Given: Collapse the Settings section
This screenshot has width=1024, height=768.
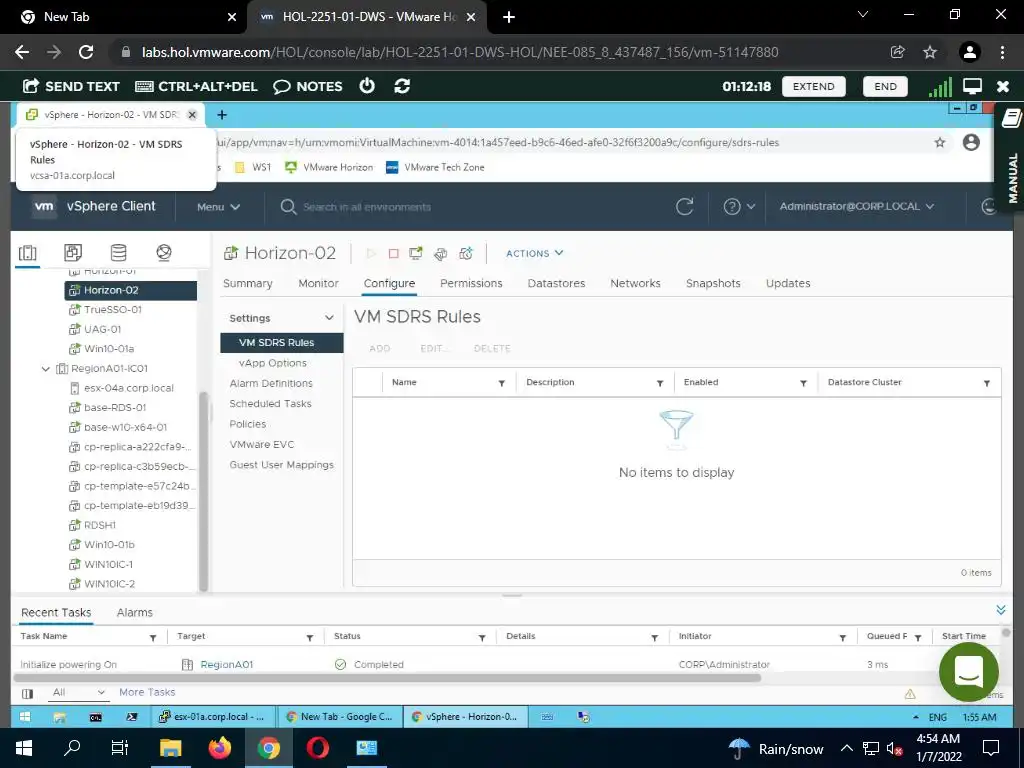Looking at the screenshot, I should point(329,318).
